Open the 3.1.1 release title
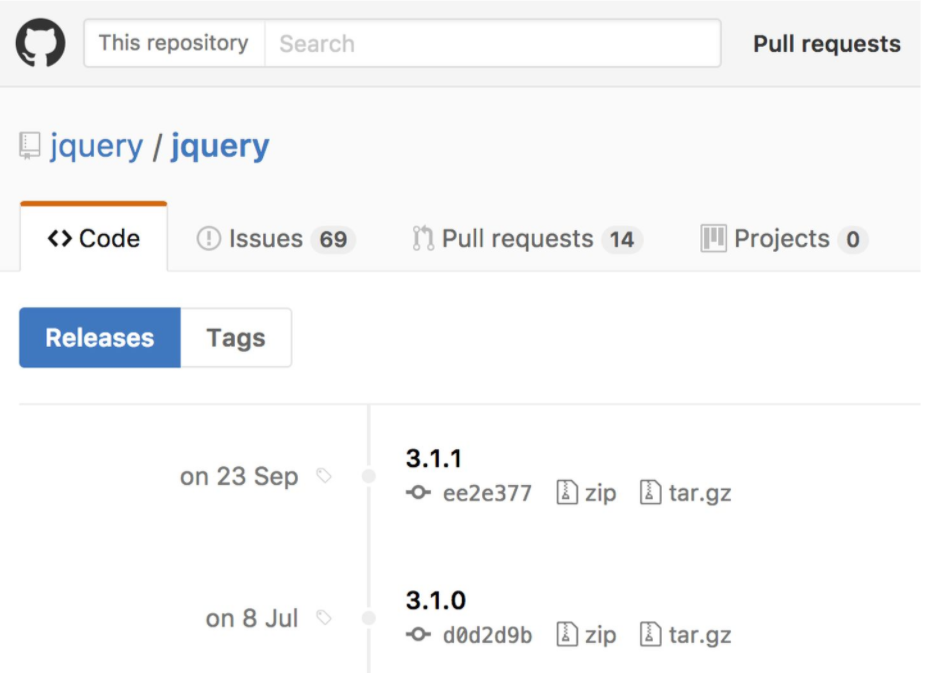 coord(434,459)
